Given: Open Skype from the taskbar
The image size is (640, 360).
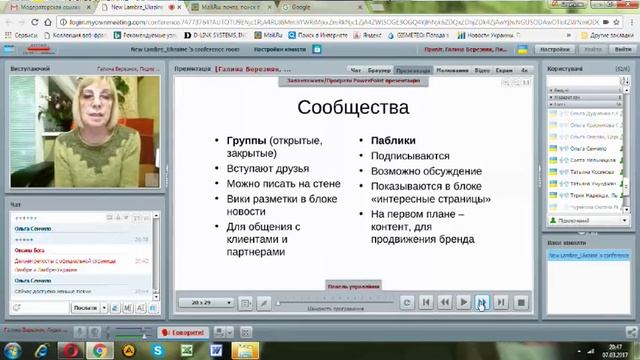Looking at the screenshot, I should point(158,351).
